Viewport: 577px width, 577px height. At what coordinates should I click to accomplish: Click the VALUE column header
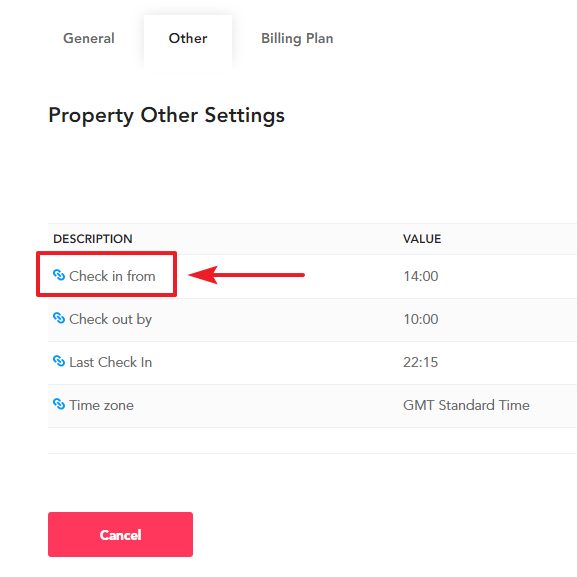click(422, 239)
